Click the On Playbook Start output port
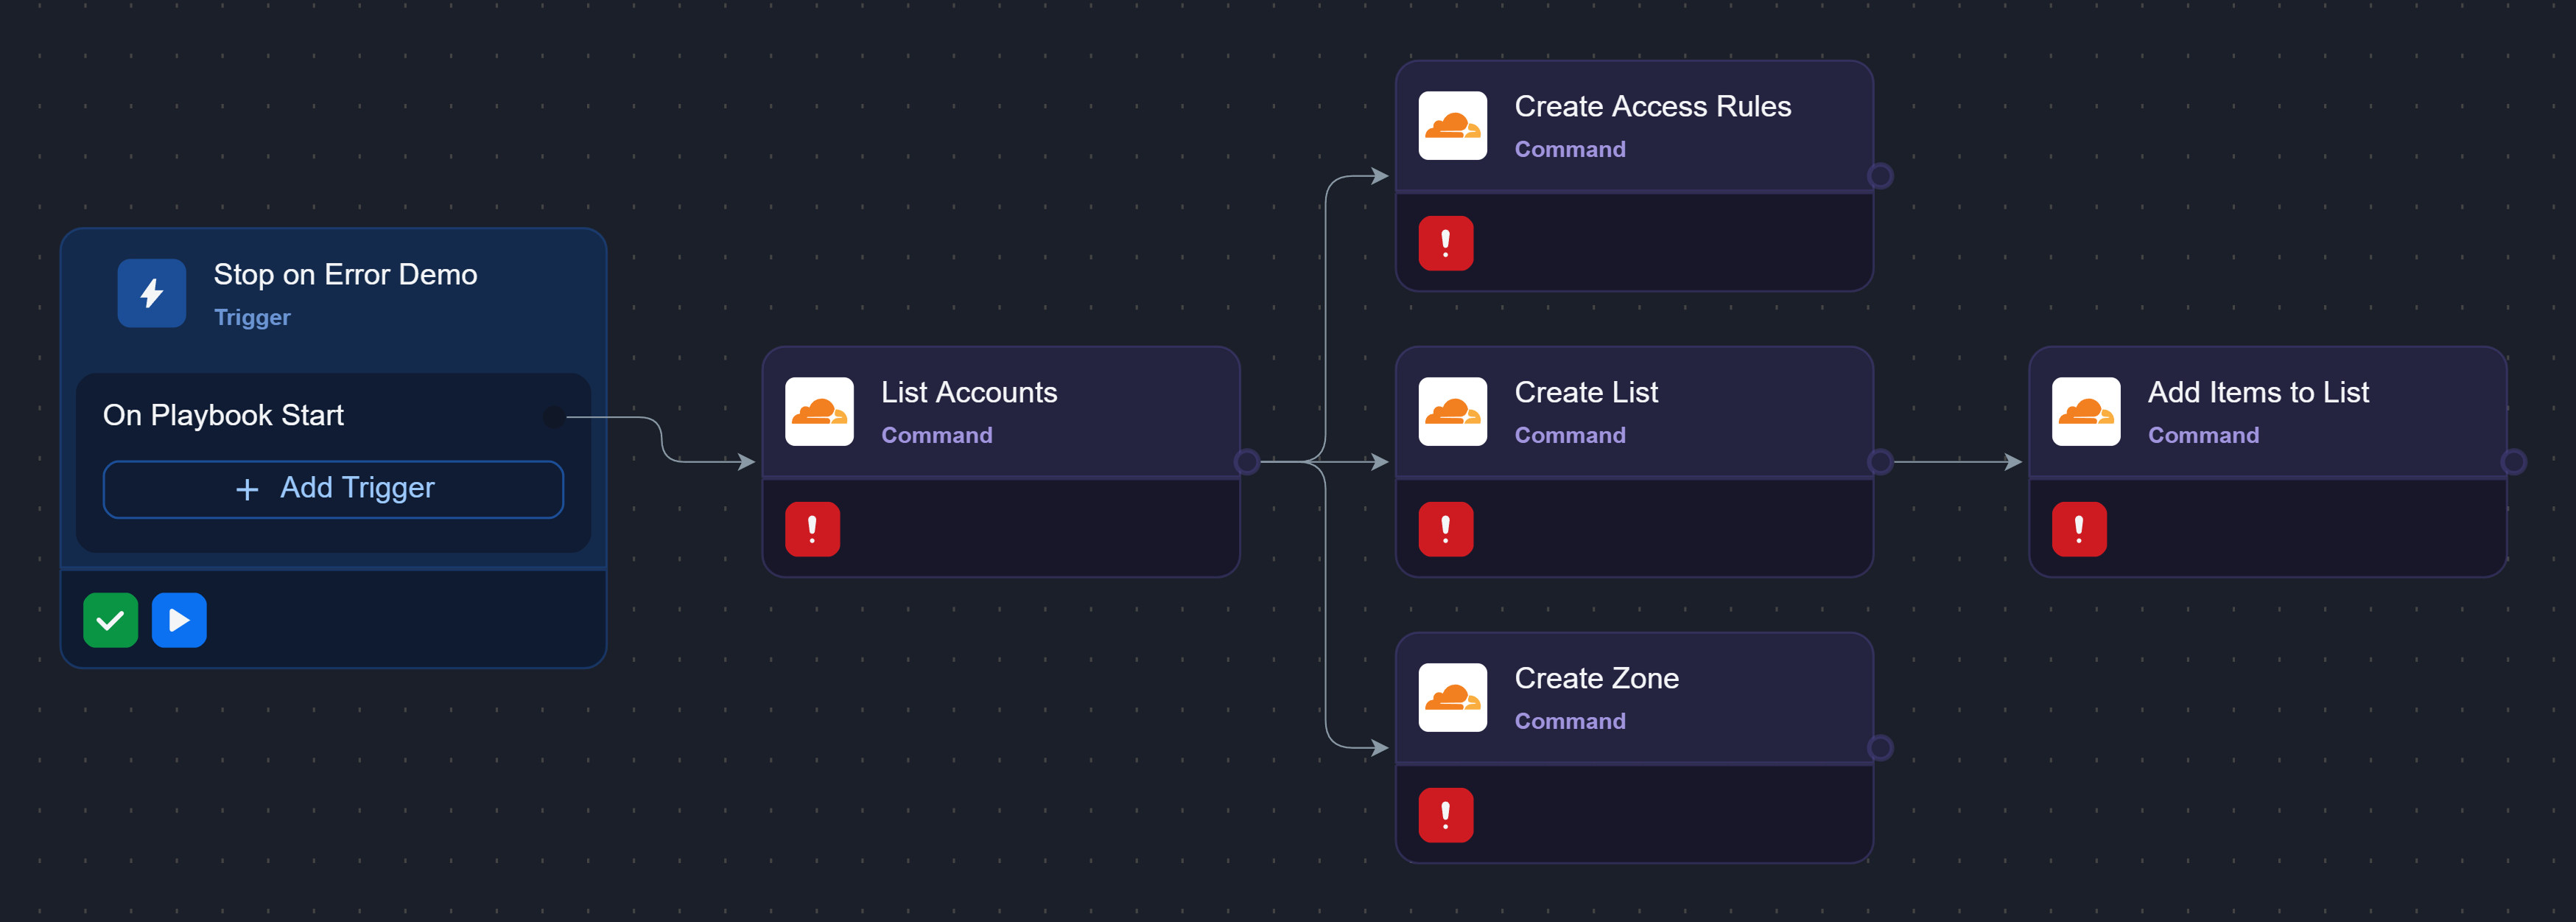Screen dimensions: 2576x922 click(x=553, y=417)
